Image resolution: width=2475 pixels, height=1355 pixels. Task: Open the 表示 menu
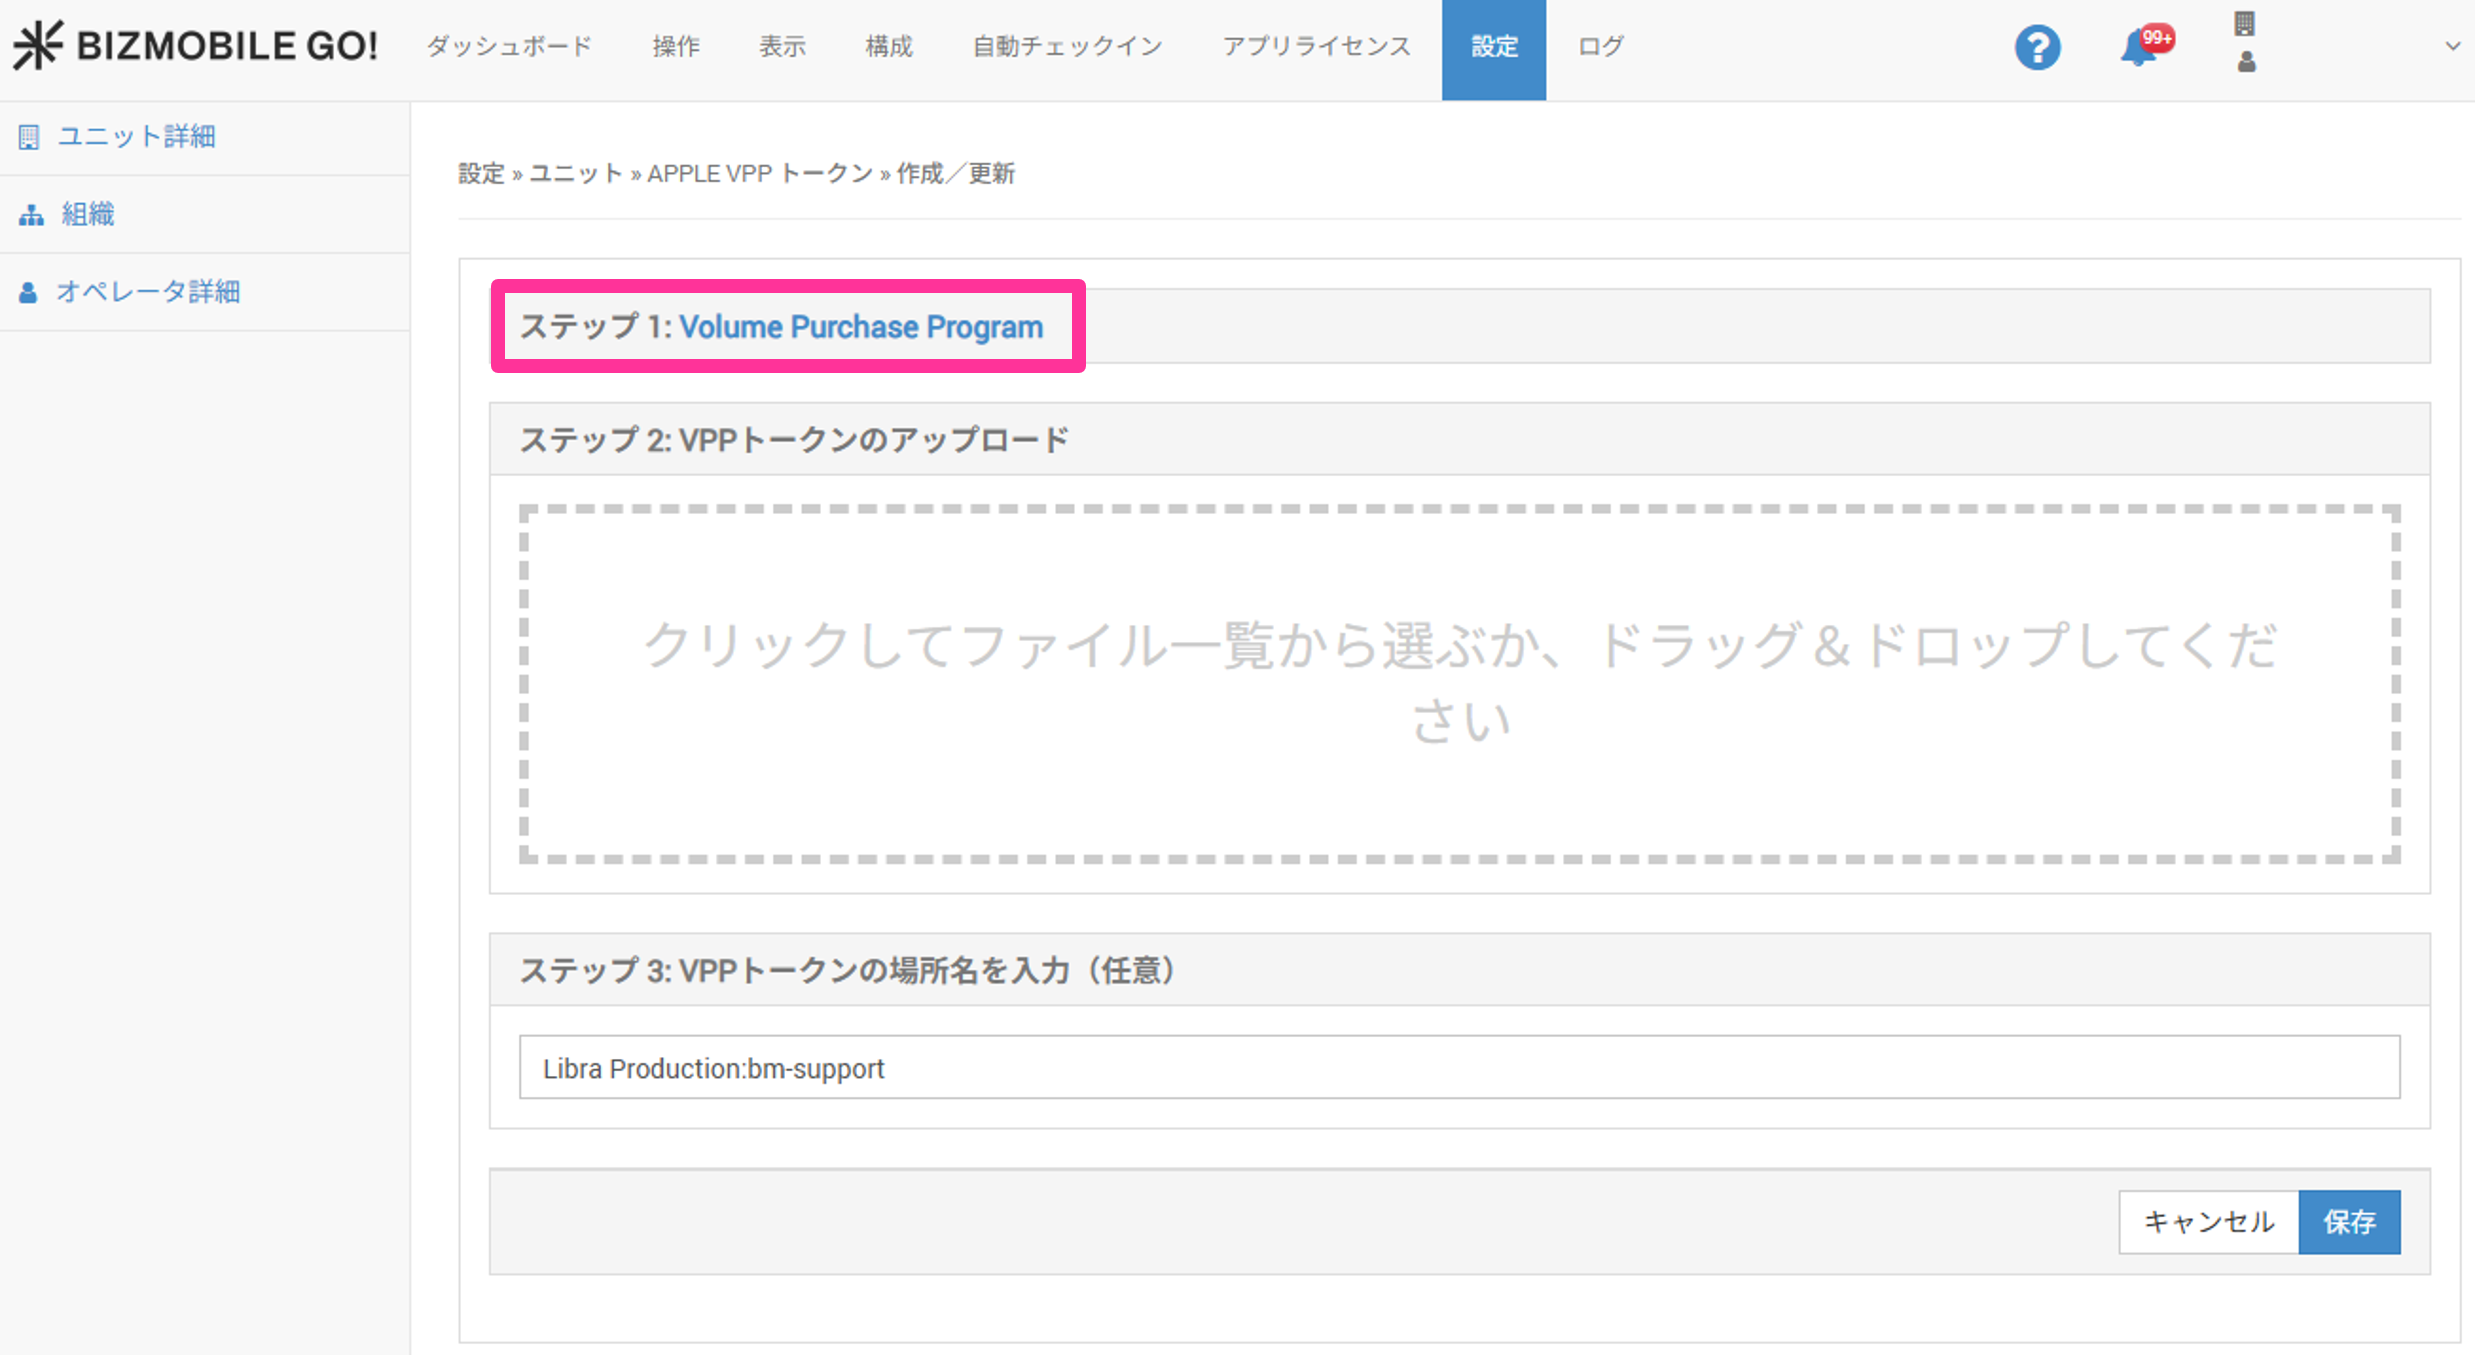click(x=782, y=46)
